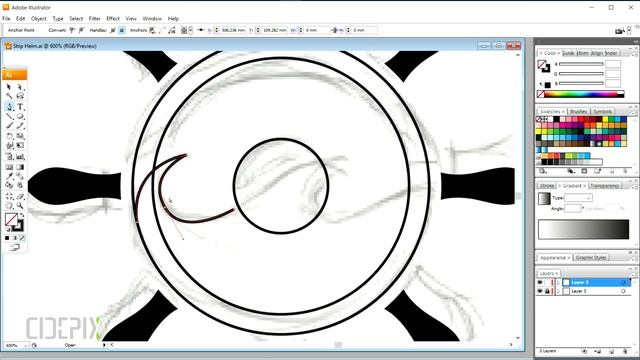Toggle Hide Handles for selected anchors
The image size is (640, 360).
[122, 30]
